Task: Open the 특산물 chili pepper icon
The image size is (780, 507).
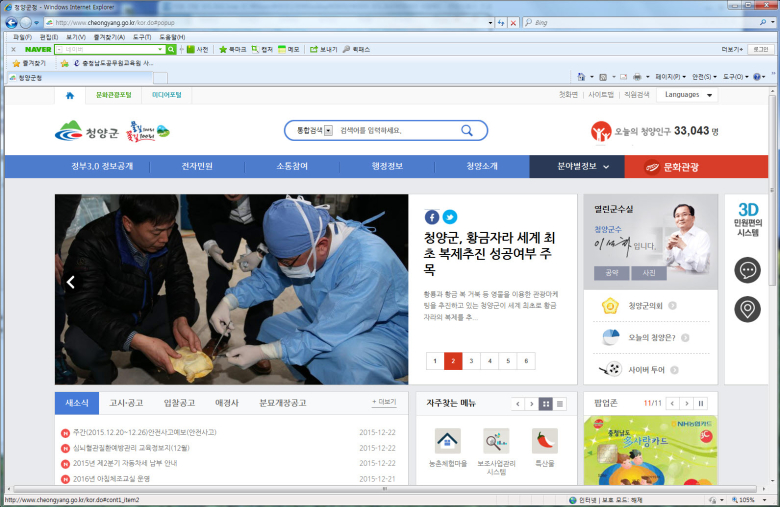Action: pos(545,441)
